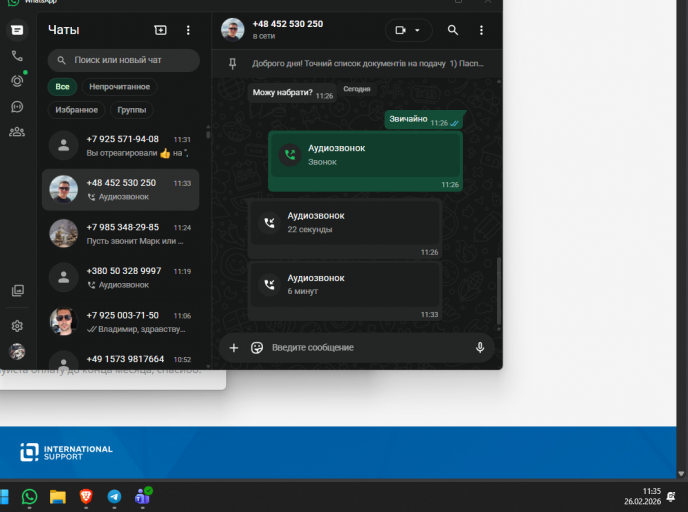Open the Calls section in the sidebar
The height and width of the screenshot is (512, 688).
pos(17,56)
